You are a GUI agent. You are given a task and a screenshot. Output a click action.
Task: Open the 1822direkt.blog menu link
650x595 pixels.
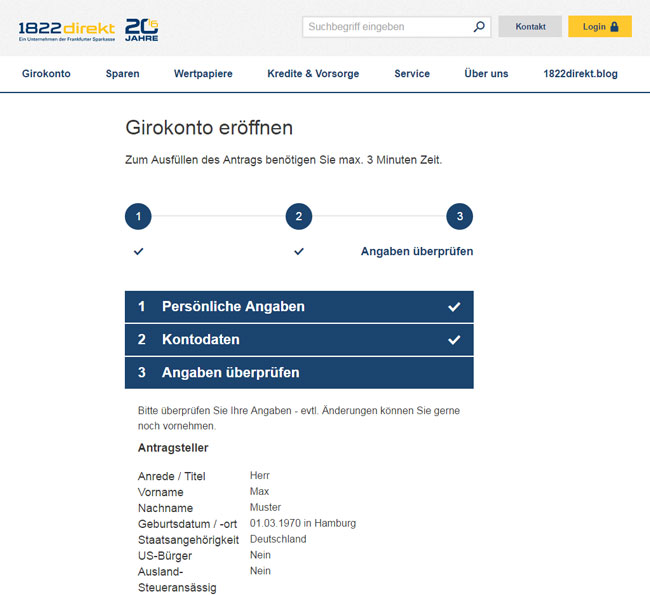point(580,74)
